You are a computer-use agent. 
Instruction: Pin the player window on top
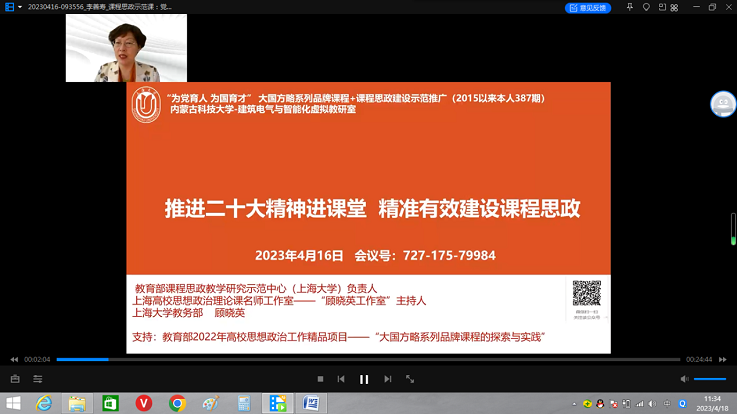coord(628,7)
